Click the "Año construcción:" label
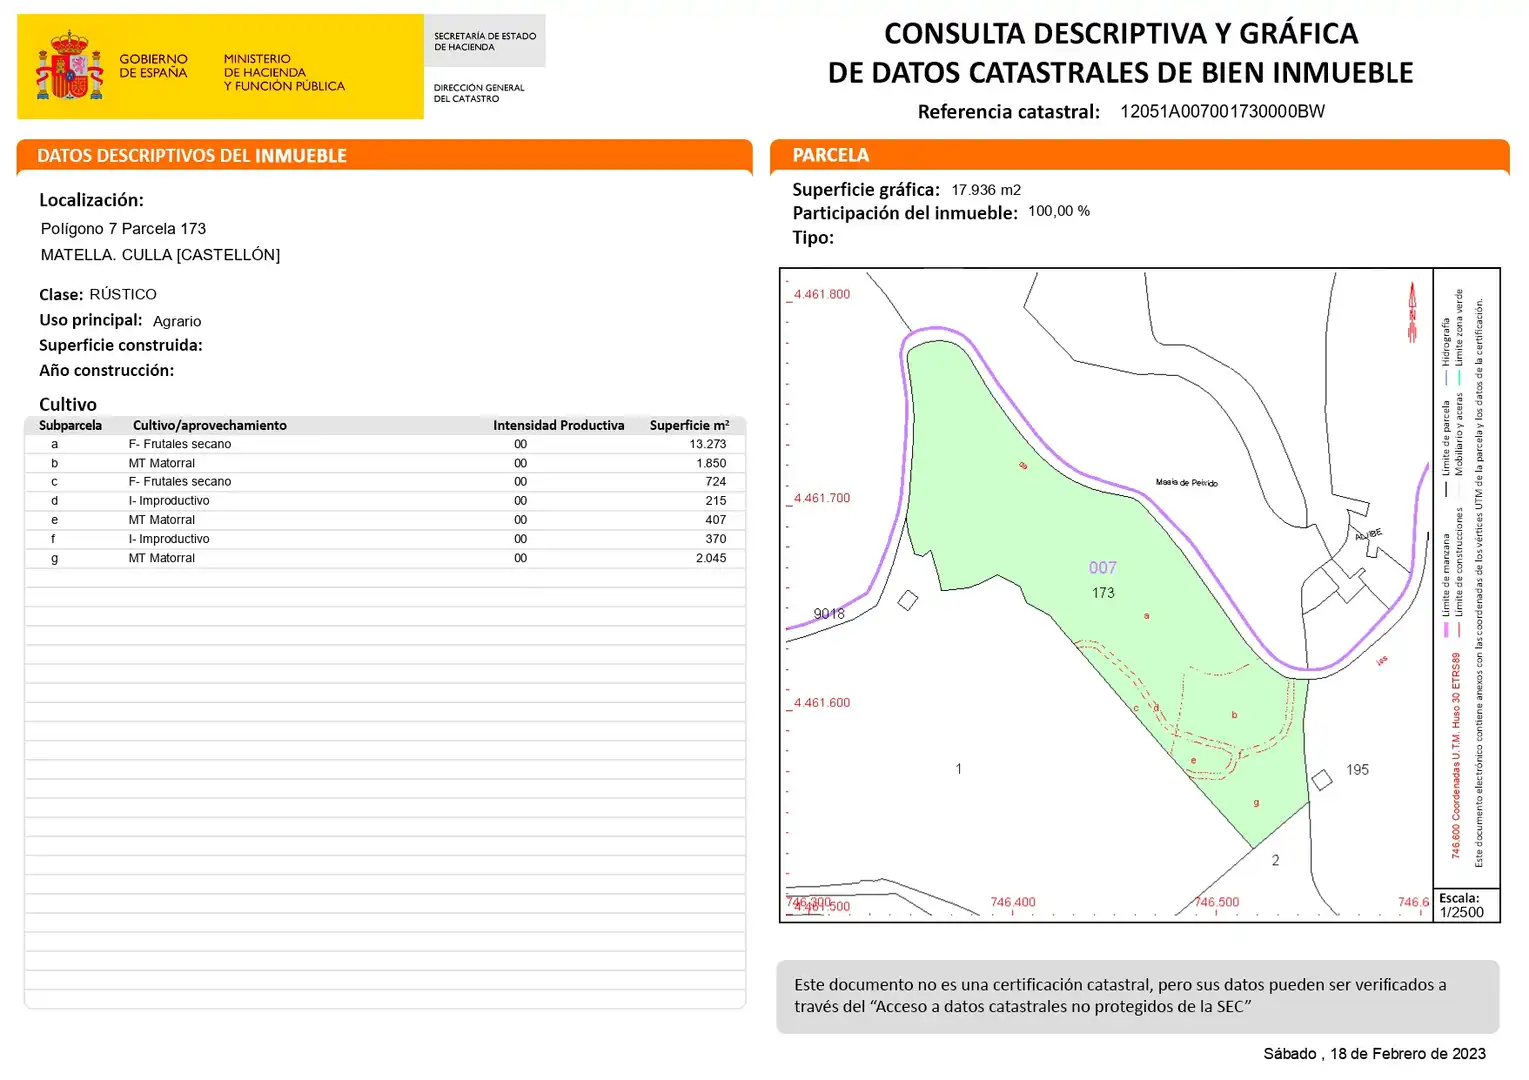1529x1080 pixels. pyautogui.click(x=107, y=370)
